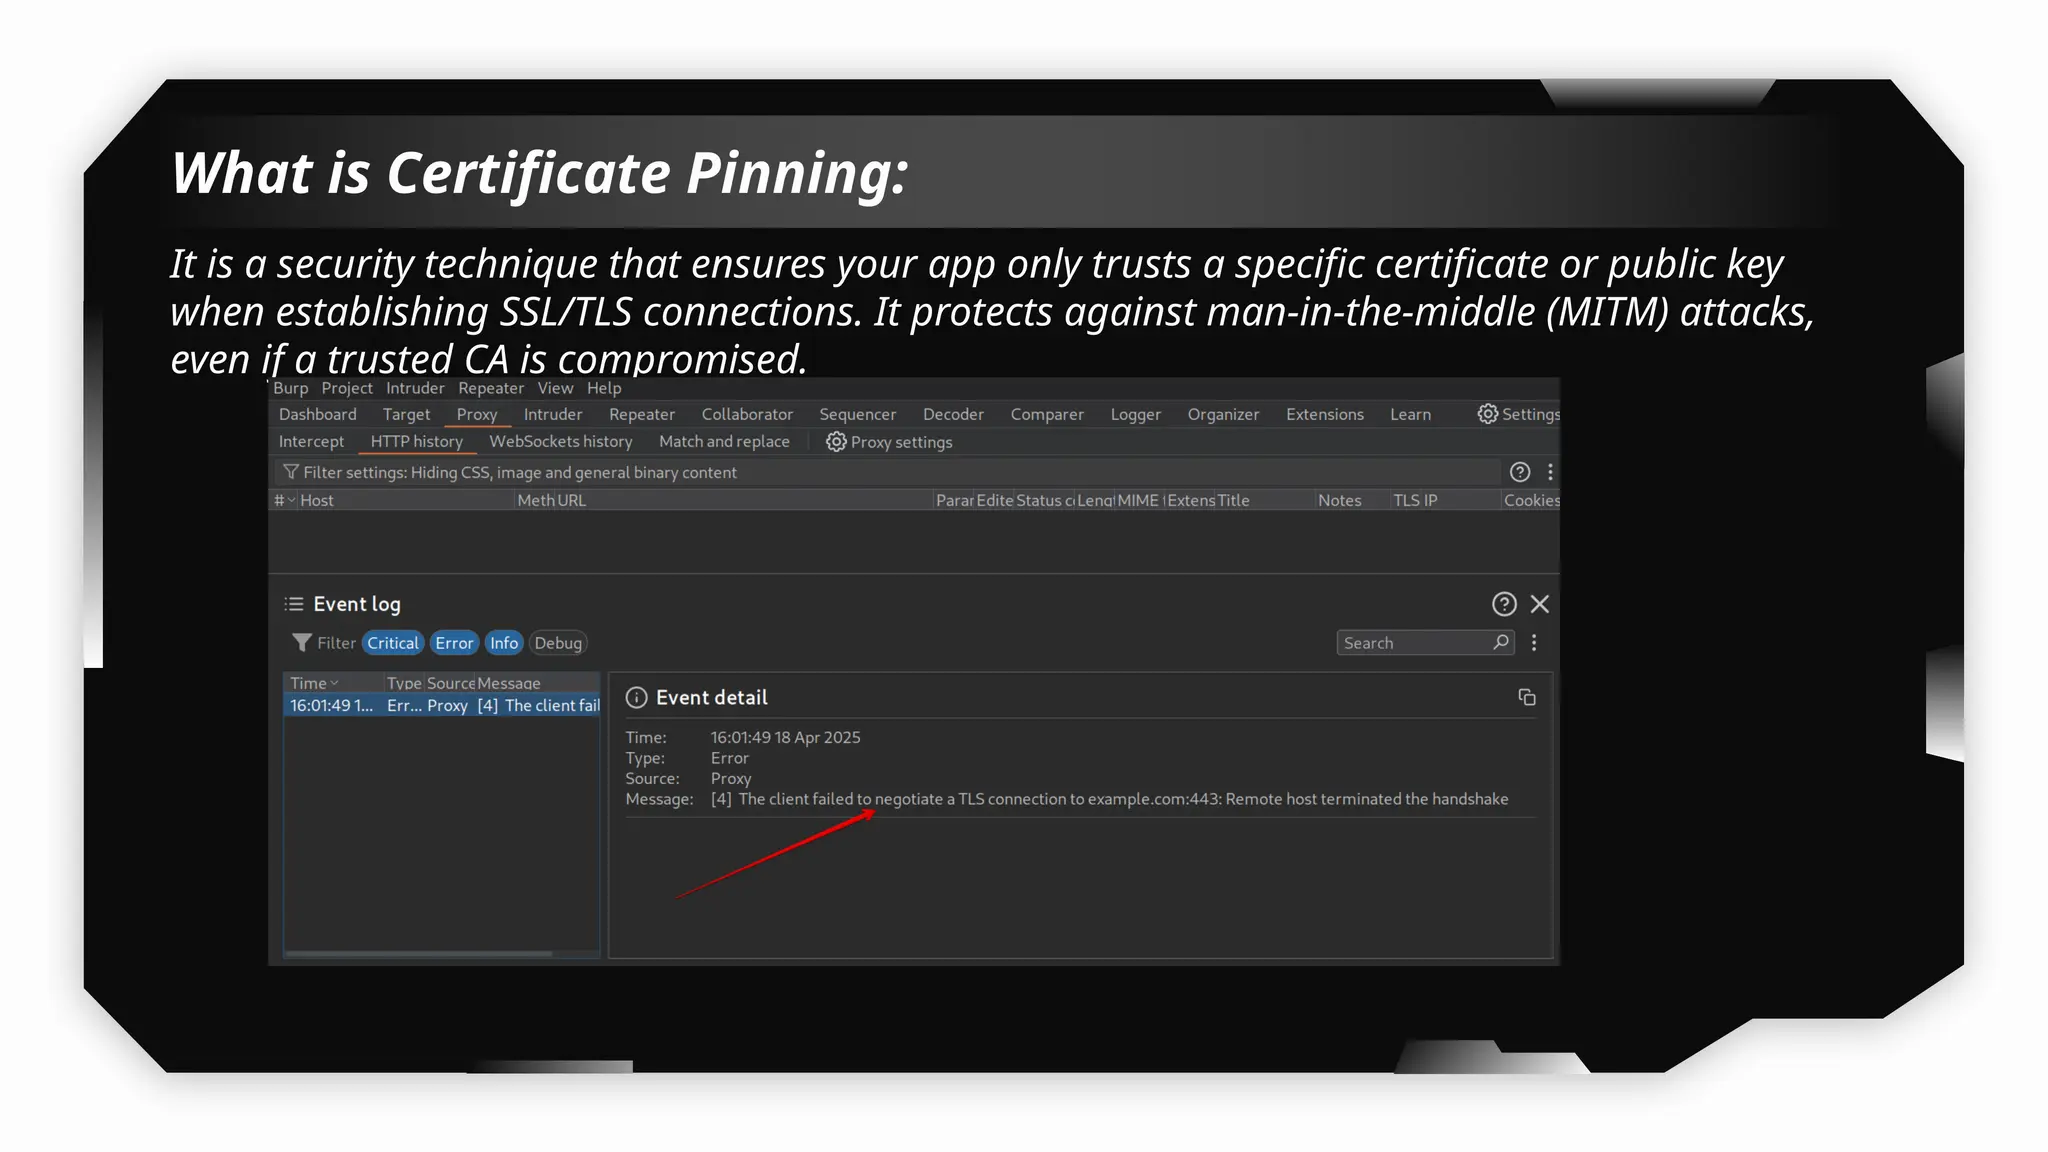Open the Event log help icon
The image size is (2048, 1152).
tap(1504, 604)
